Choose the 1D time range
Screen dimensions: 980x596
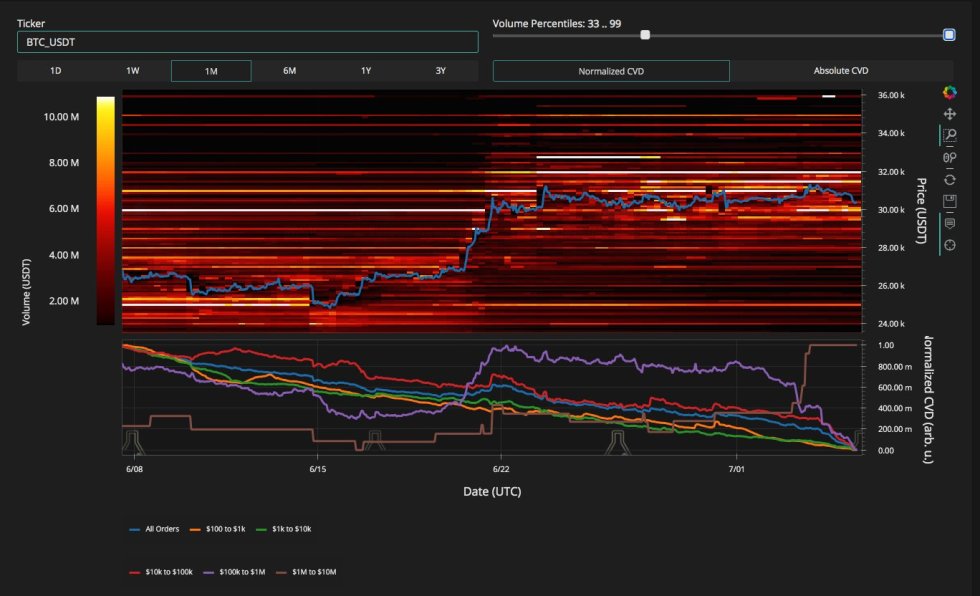coord(56,71)
